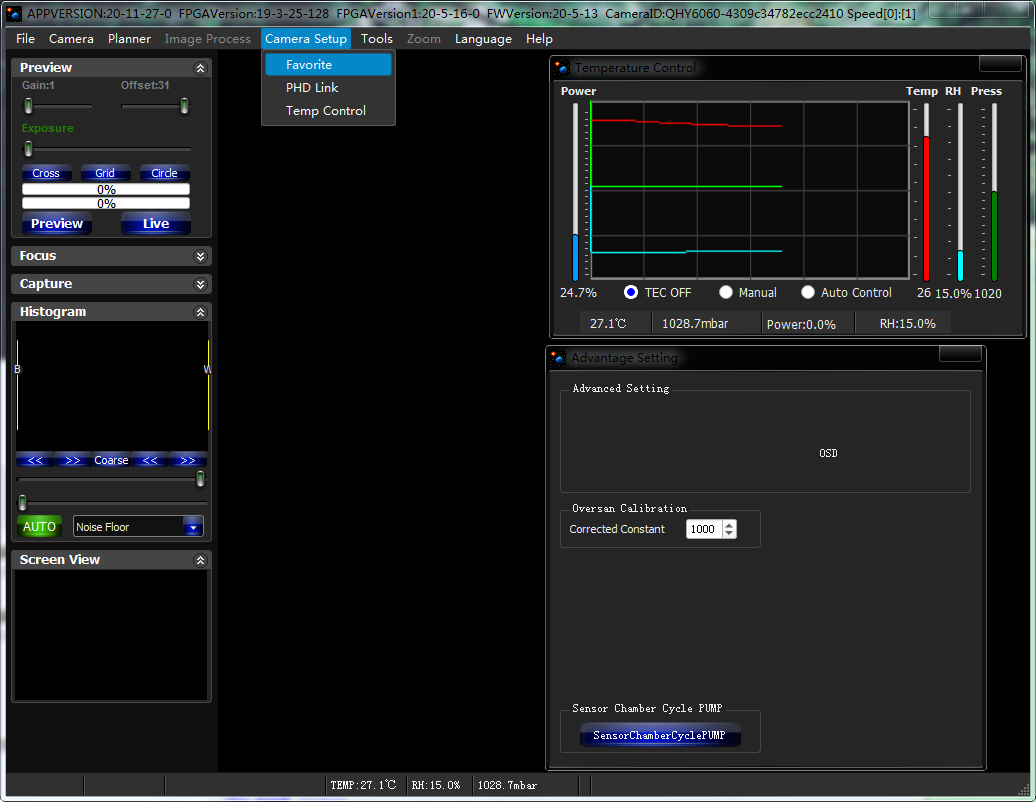1036x802 pixels.
Task: Collapse the Preview panel
Action: 200,68
